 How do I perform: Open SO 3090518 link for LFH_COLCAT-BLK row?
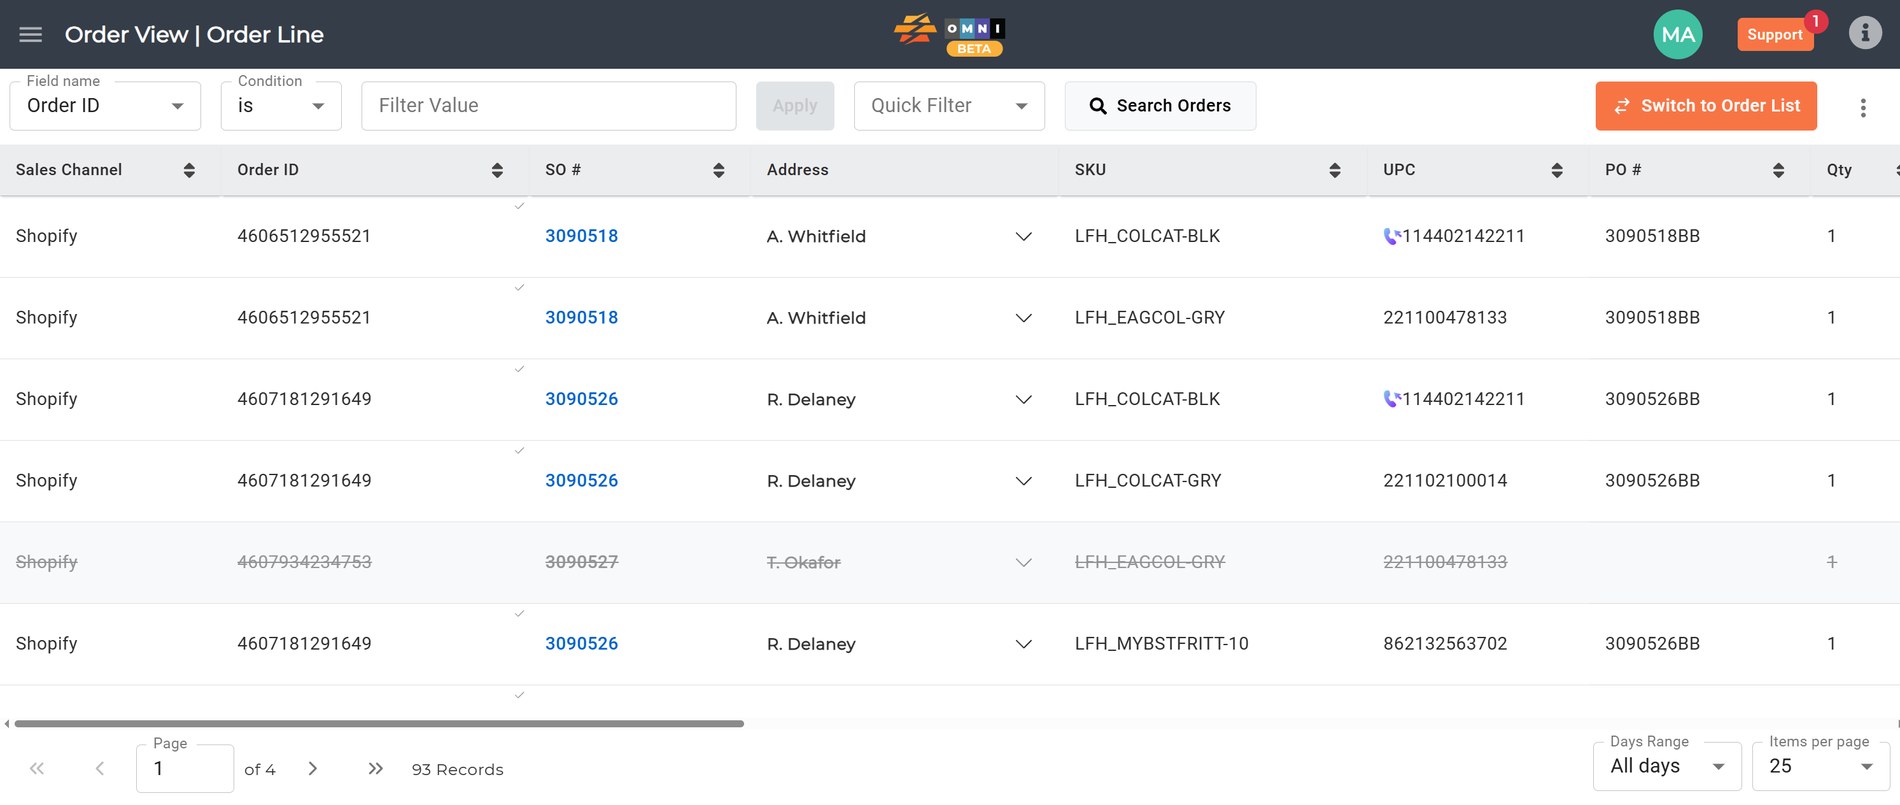581,236
